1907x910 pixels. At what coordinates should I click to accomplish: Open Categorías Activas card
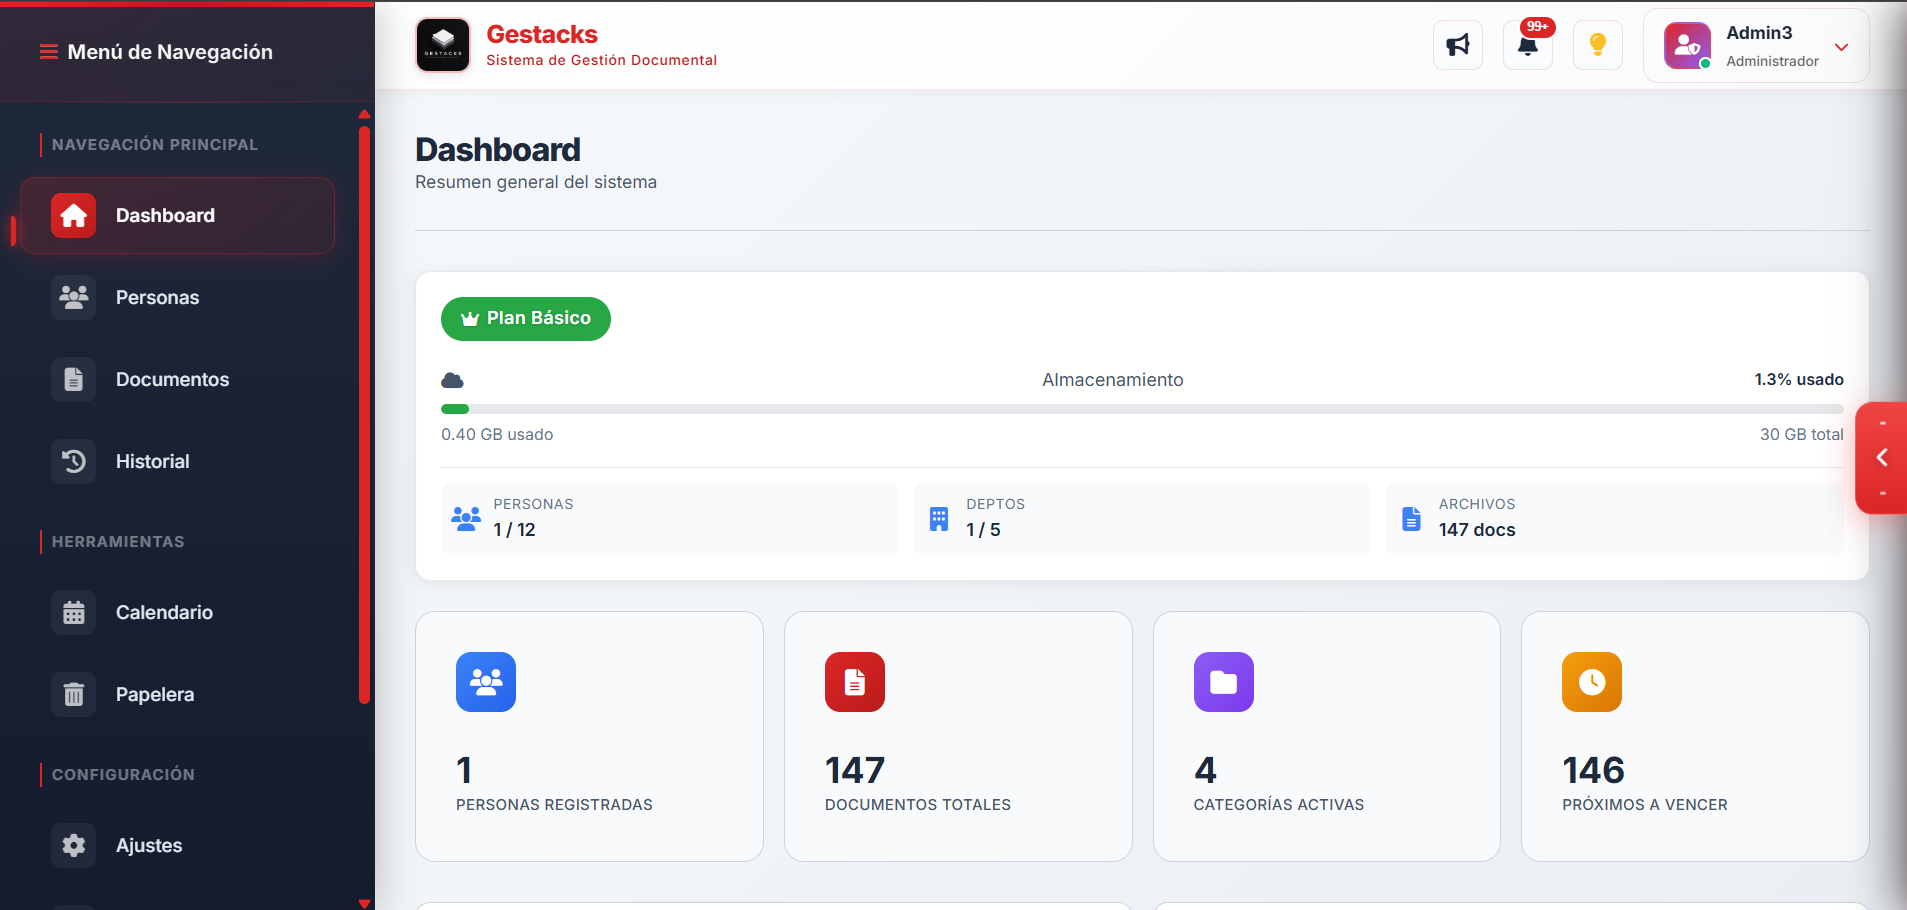pos(1327,736)
